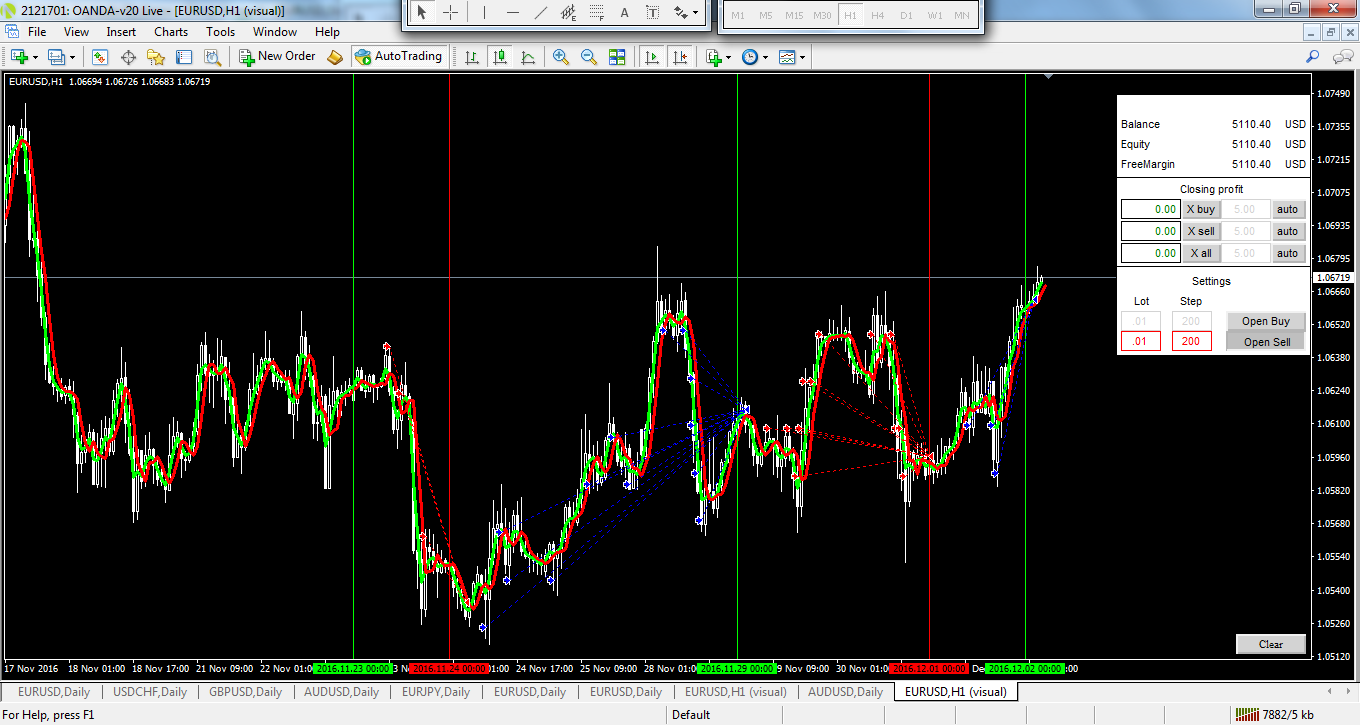Select the H1 timeframe button

[850, 15]
